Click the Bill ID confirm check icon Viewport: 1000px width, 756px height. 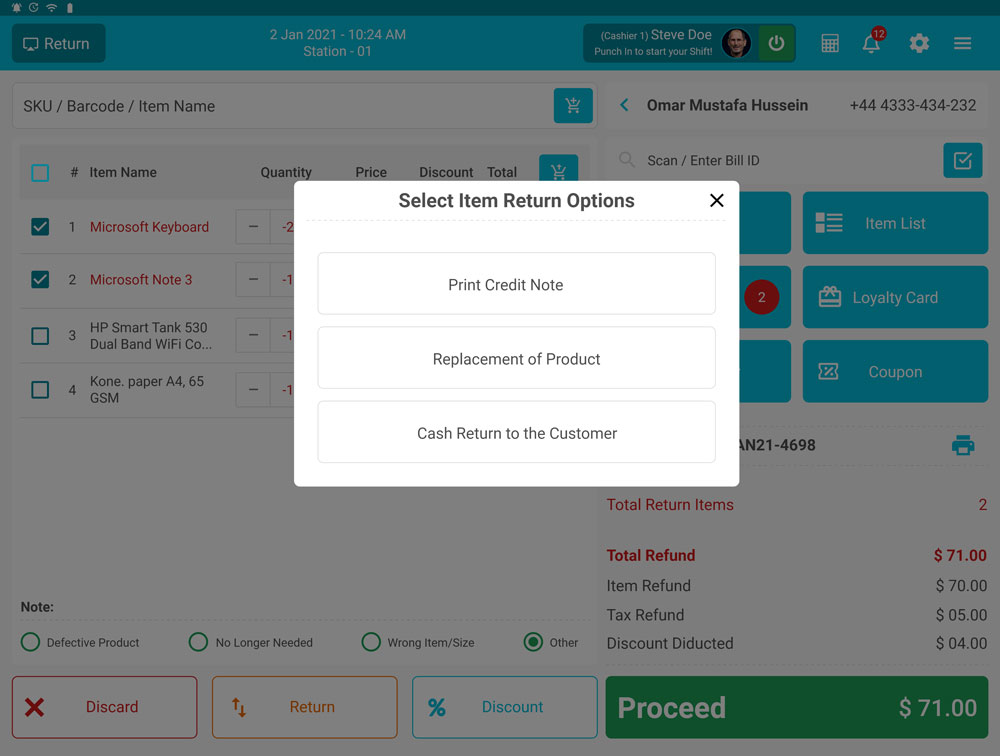coord(962,161)
